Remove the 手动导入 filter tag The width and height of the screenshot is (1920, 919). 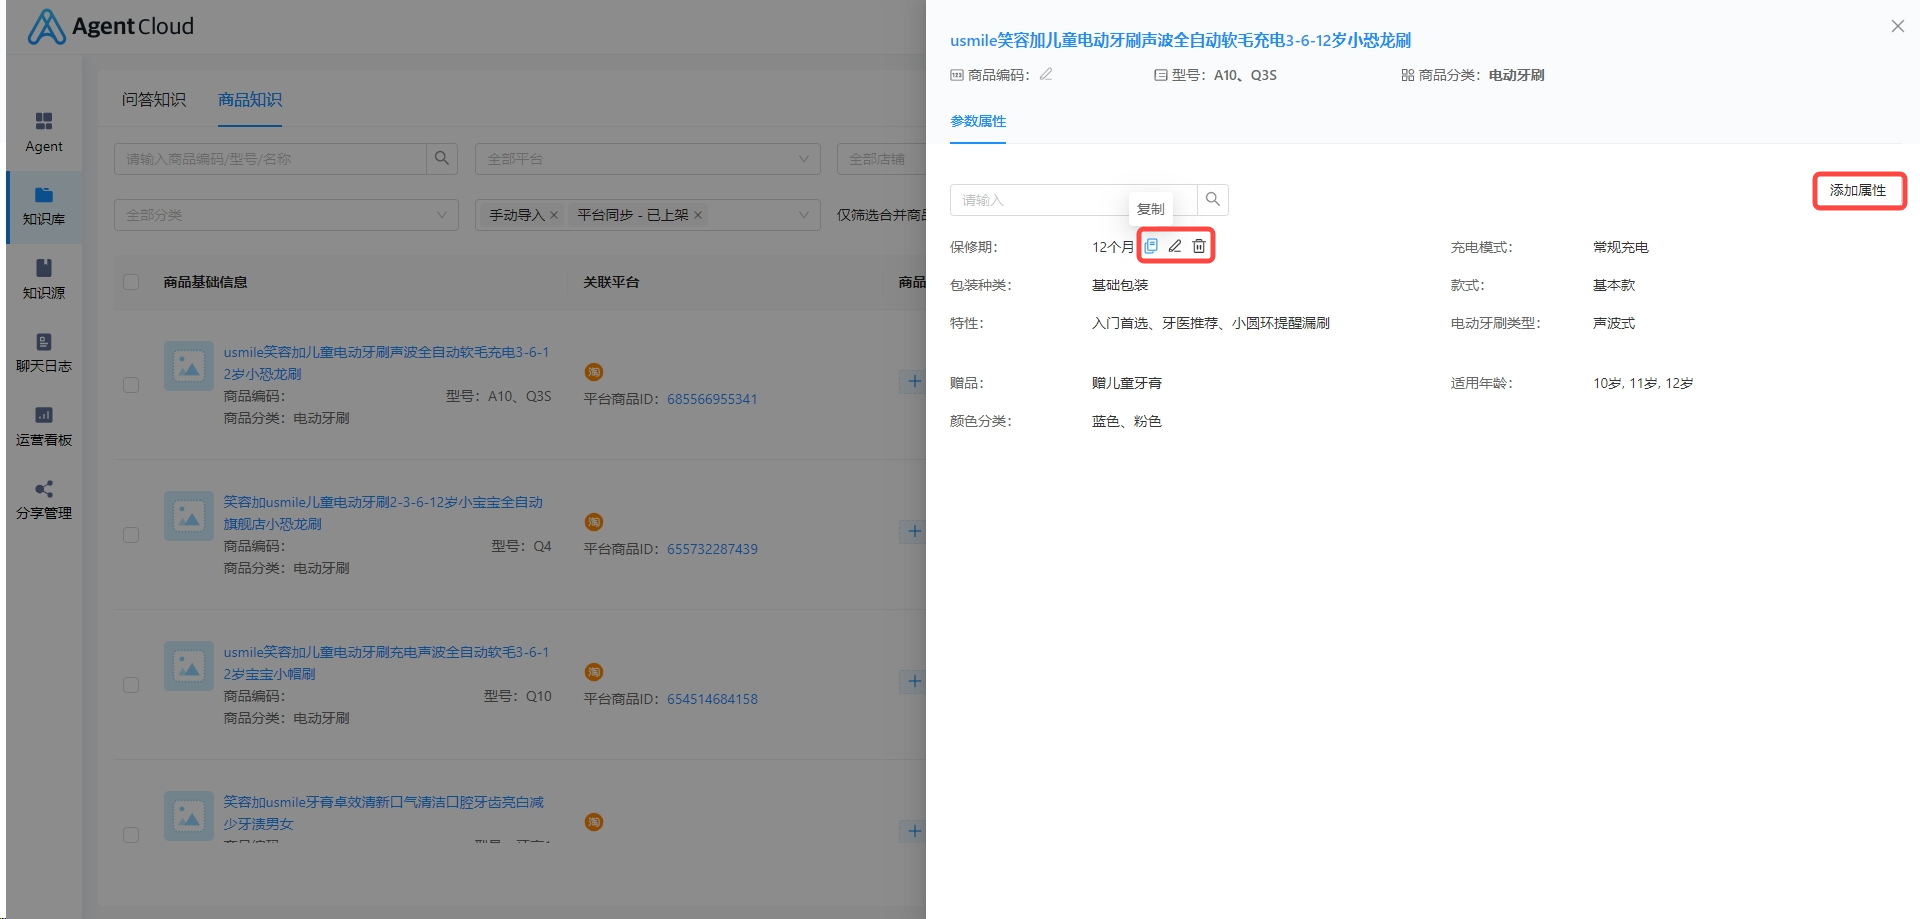coord(554,215)
